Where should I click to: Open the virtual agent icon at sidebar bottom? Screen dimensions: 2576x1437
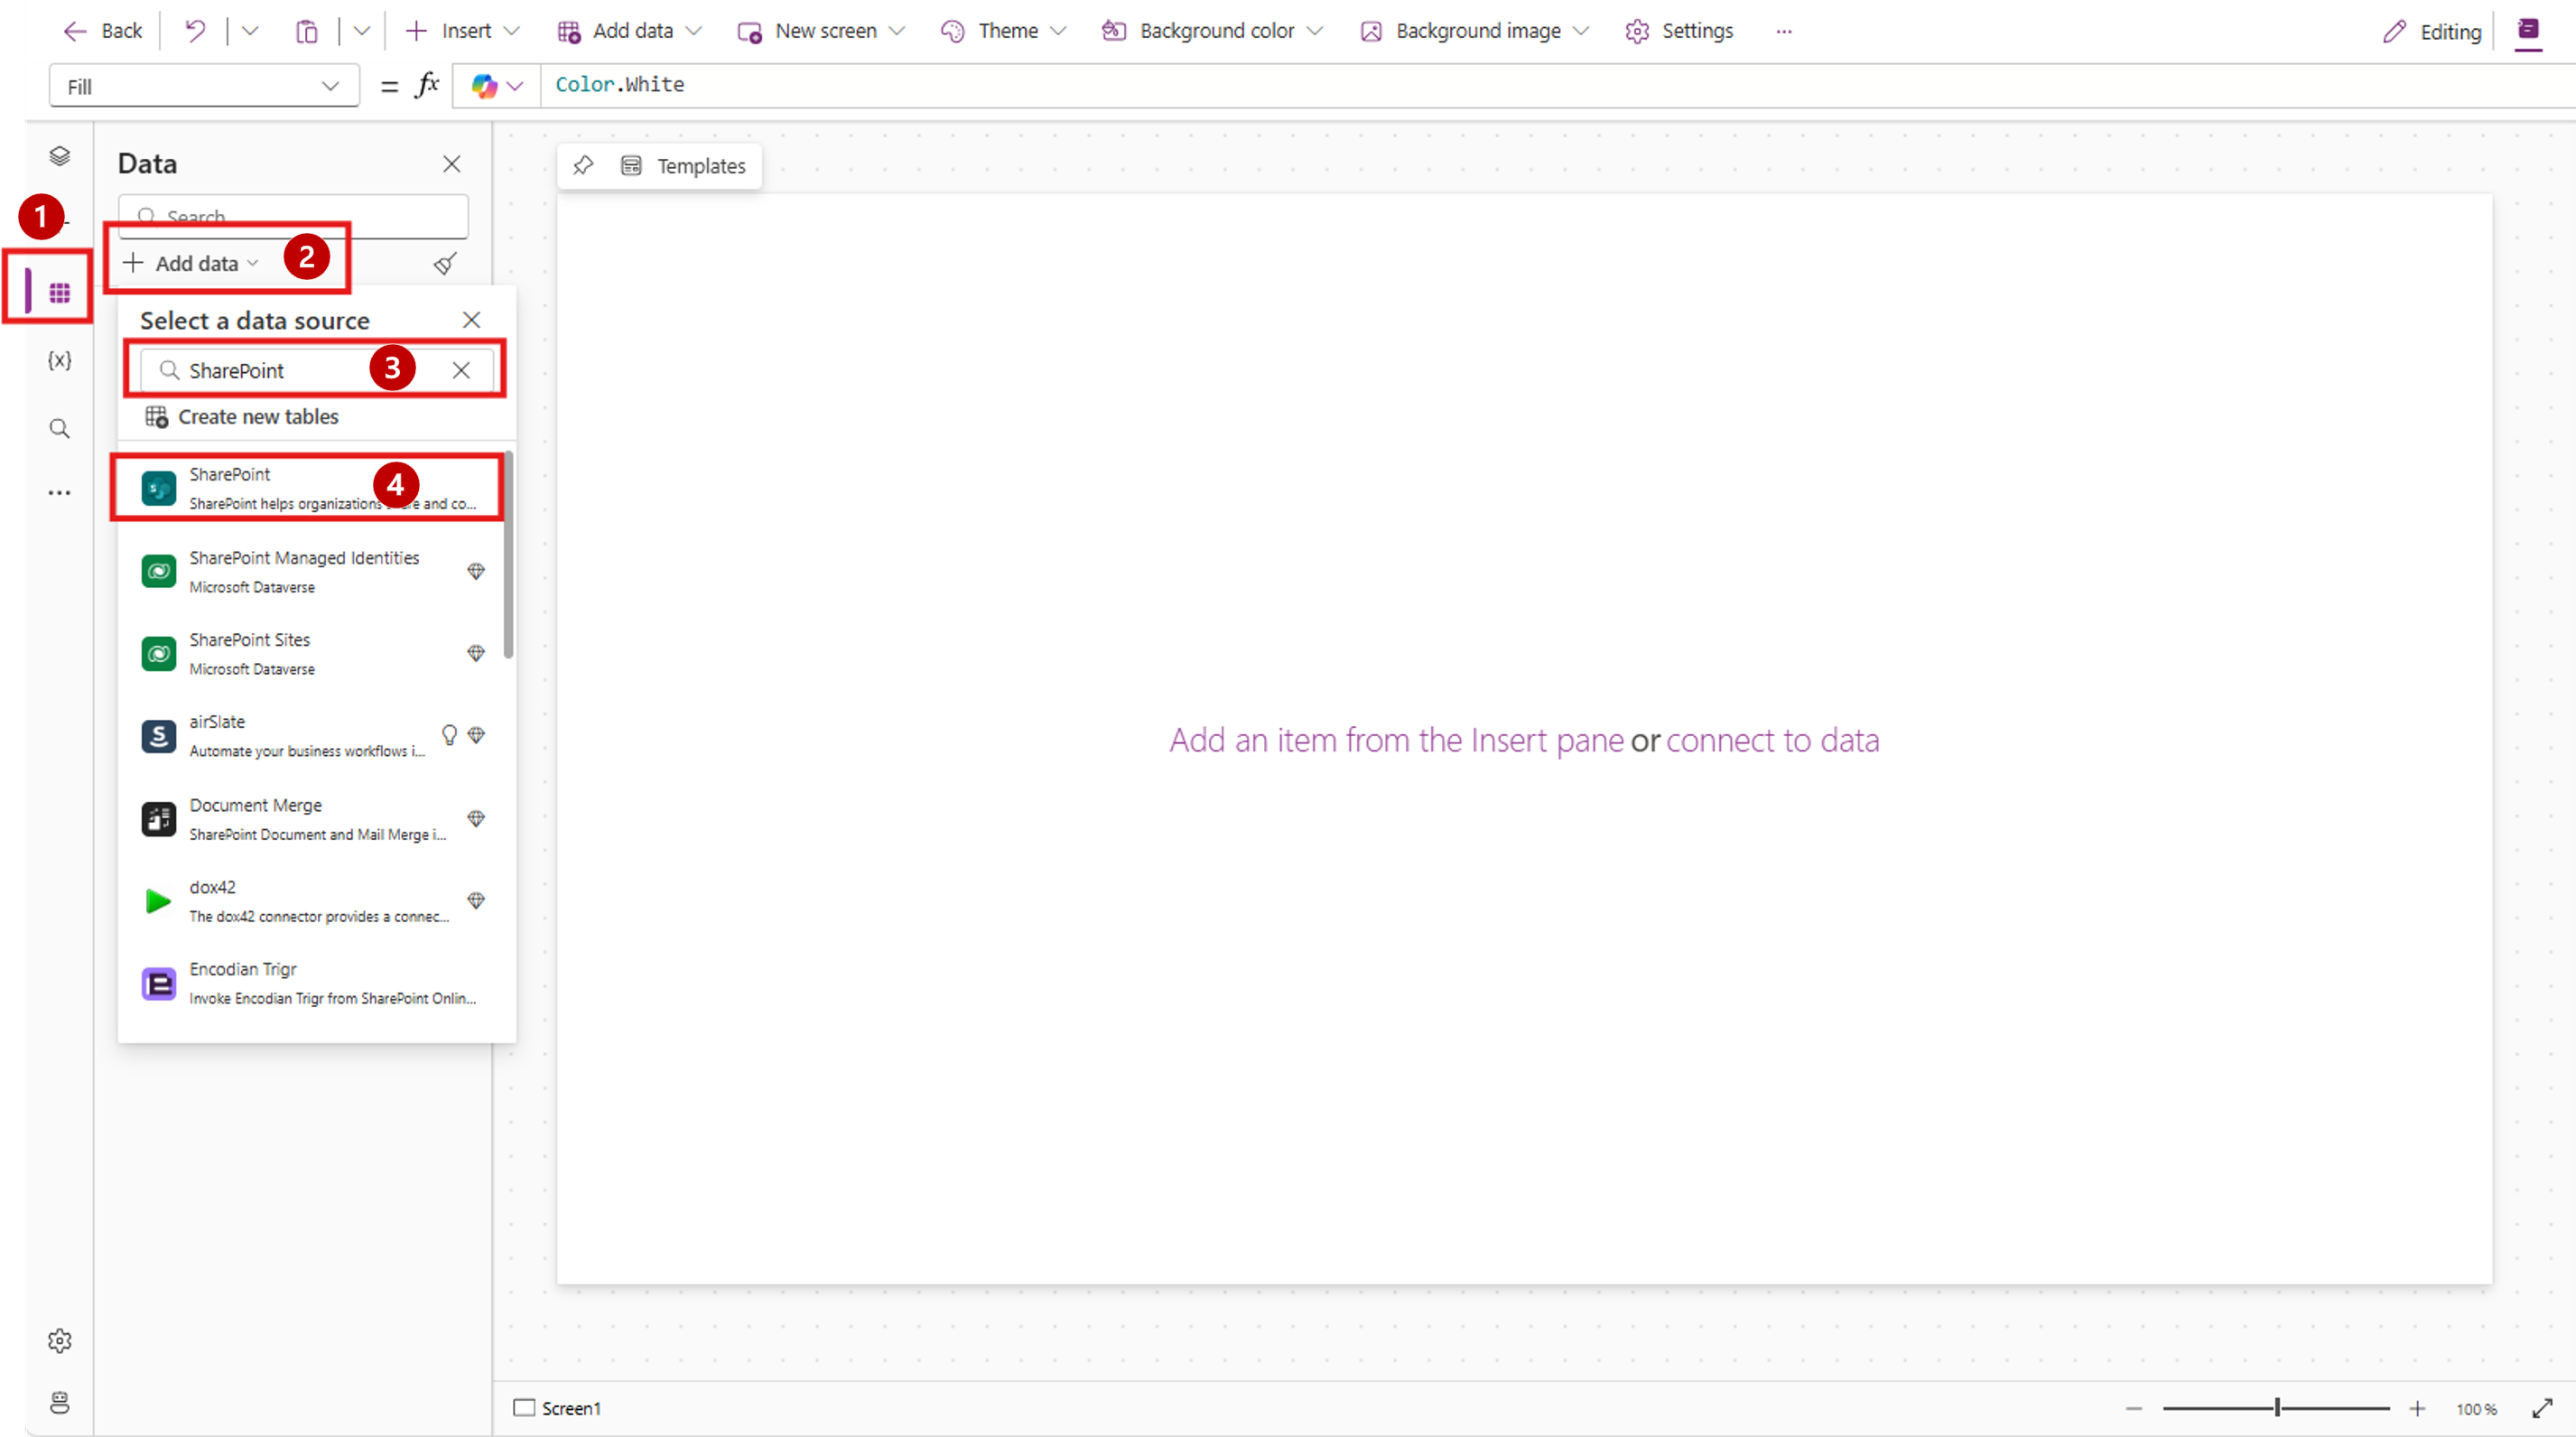click(x=59, y=1402)
